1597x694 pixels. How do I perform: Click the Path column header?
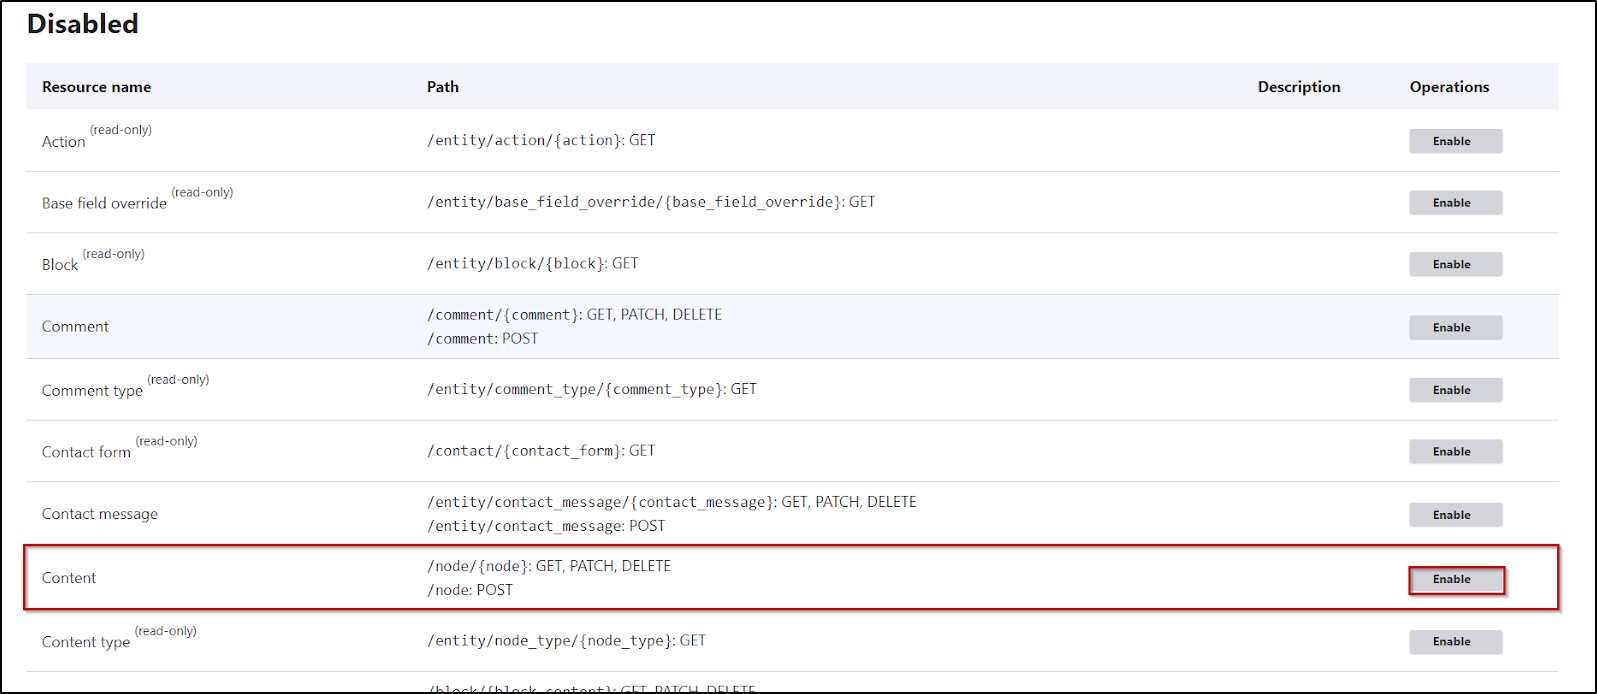click(x=443, y=87)
